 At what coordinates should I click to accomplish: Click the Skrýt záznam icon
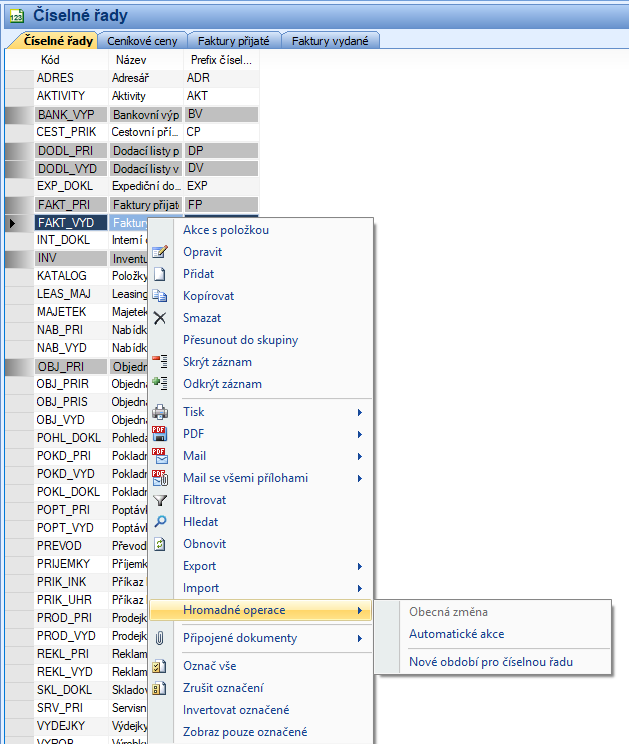(159, 362)
